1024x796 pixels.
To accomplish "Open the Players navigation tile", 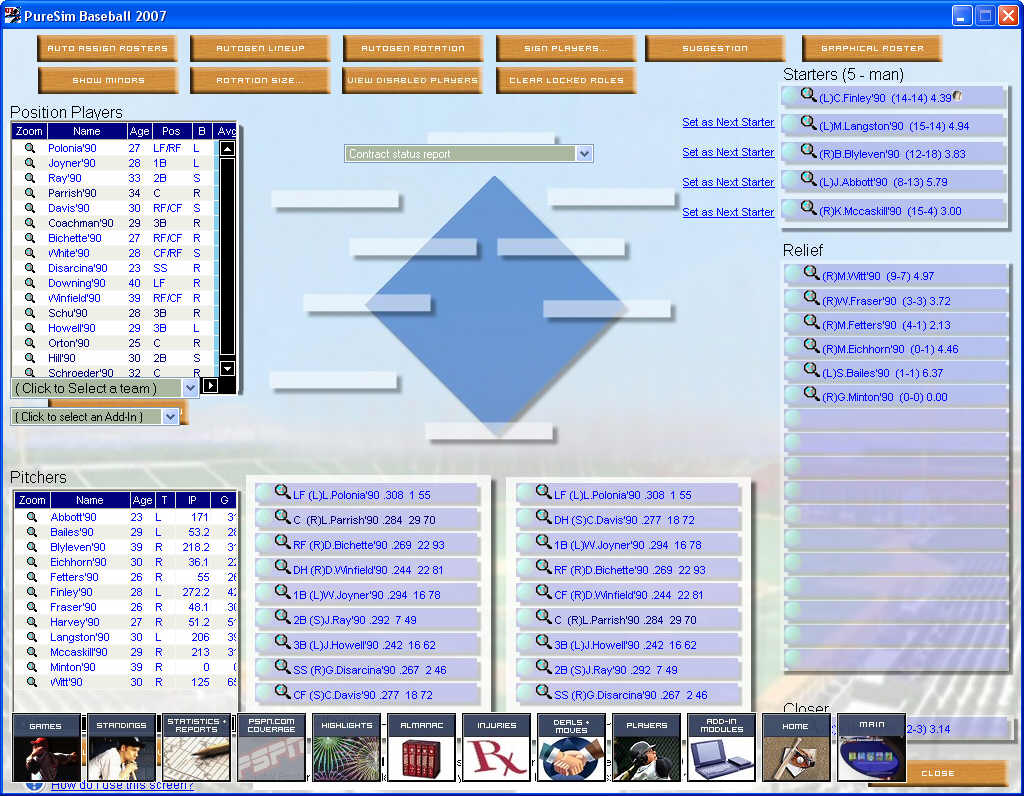I will tap(647, 748).
